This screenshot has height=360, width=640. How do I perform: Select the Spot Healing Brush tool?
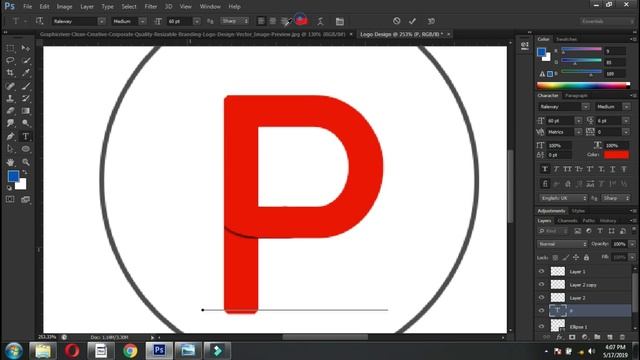tap(10, 86)
